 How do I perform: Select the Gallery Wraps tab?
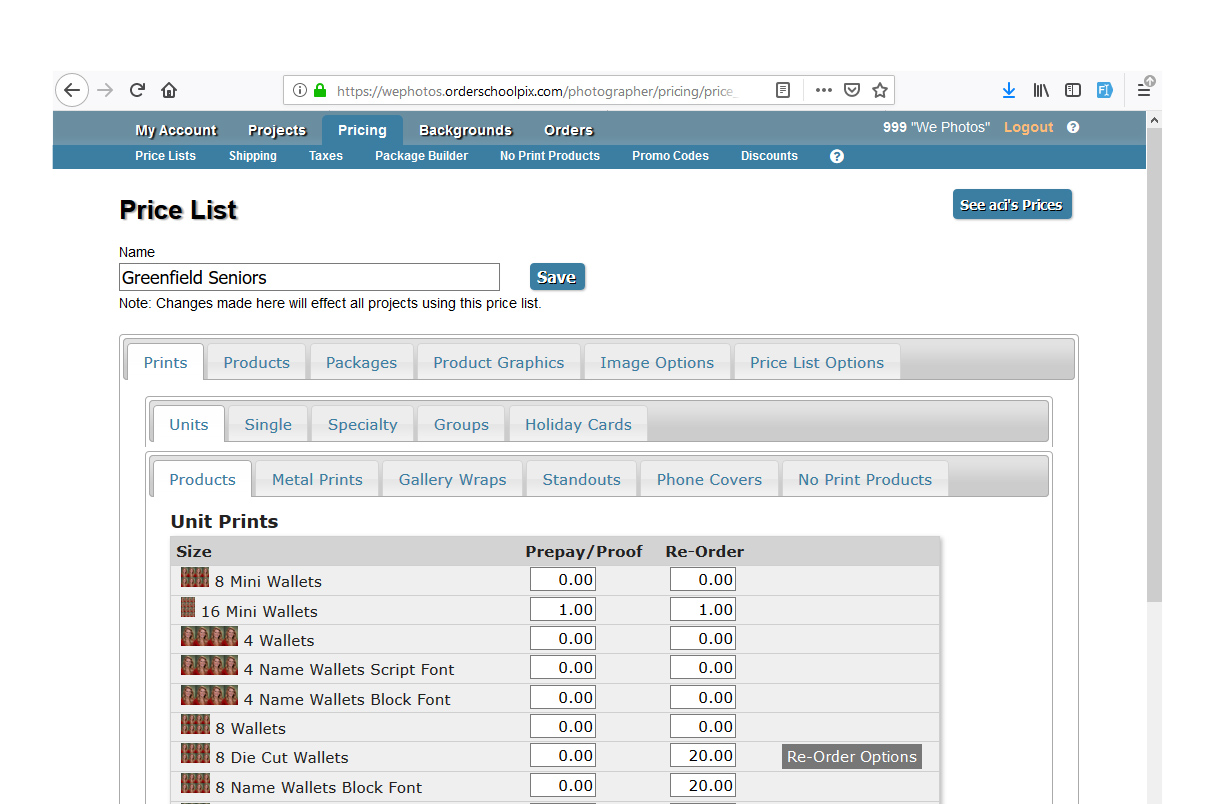tap(452, 480)
